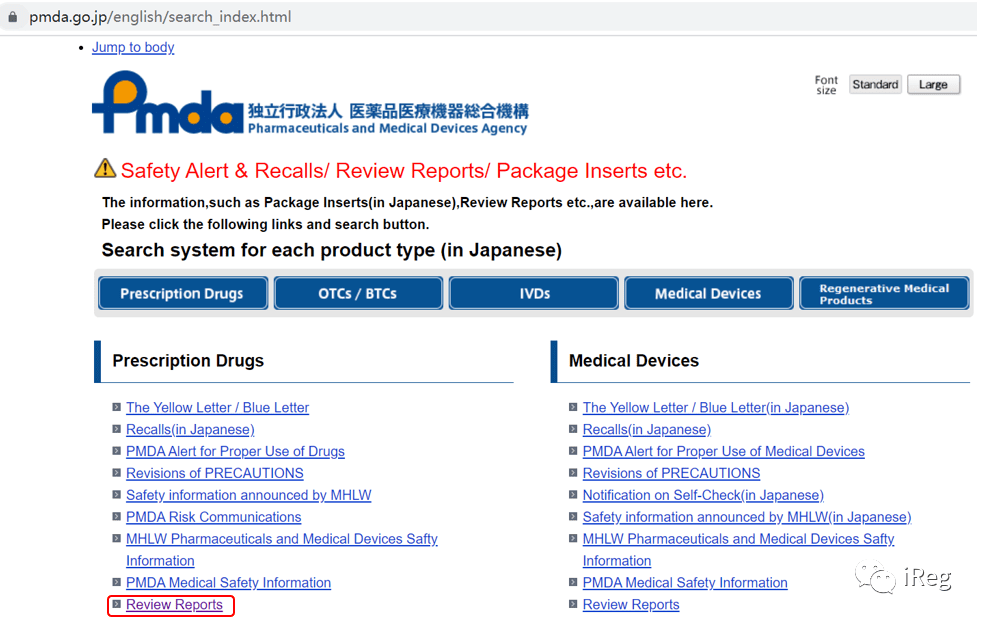Viewport: 983px width, 622px height.
Task: Click the WeChat iReg watermark icon
Action: point(875,576)
